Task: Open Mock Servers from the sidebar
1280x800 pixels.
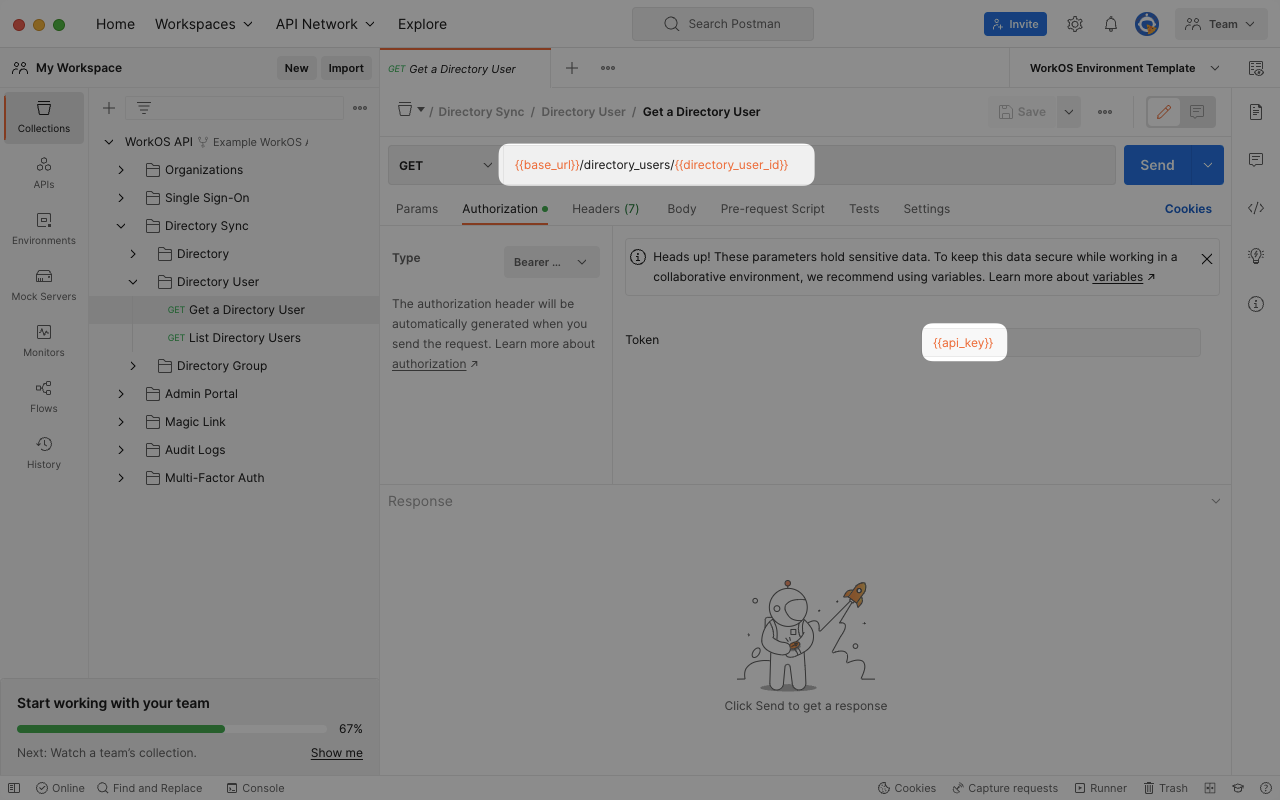Action: pos(43,287)
